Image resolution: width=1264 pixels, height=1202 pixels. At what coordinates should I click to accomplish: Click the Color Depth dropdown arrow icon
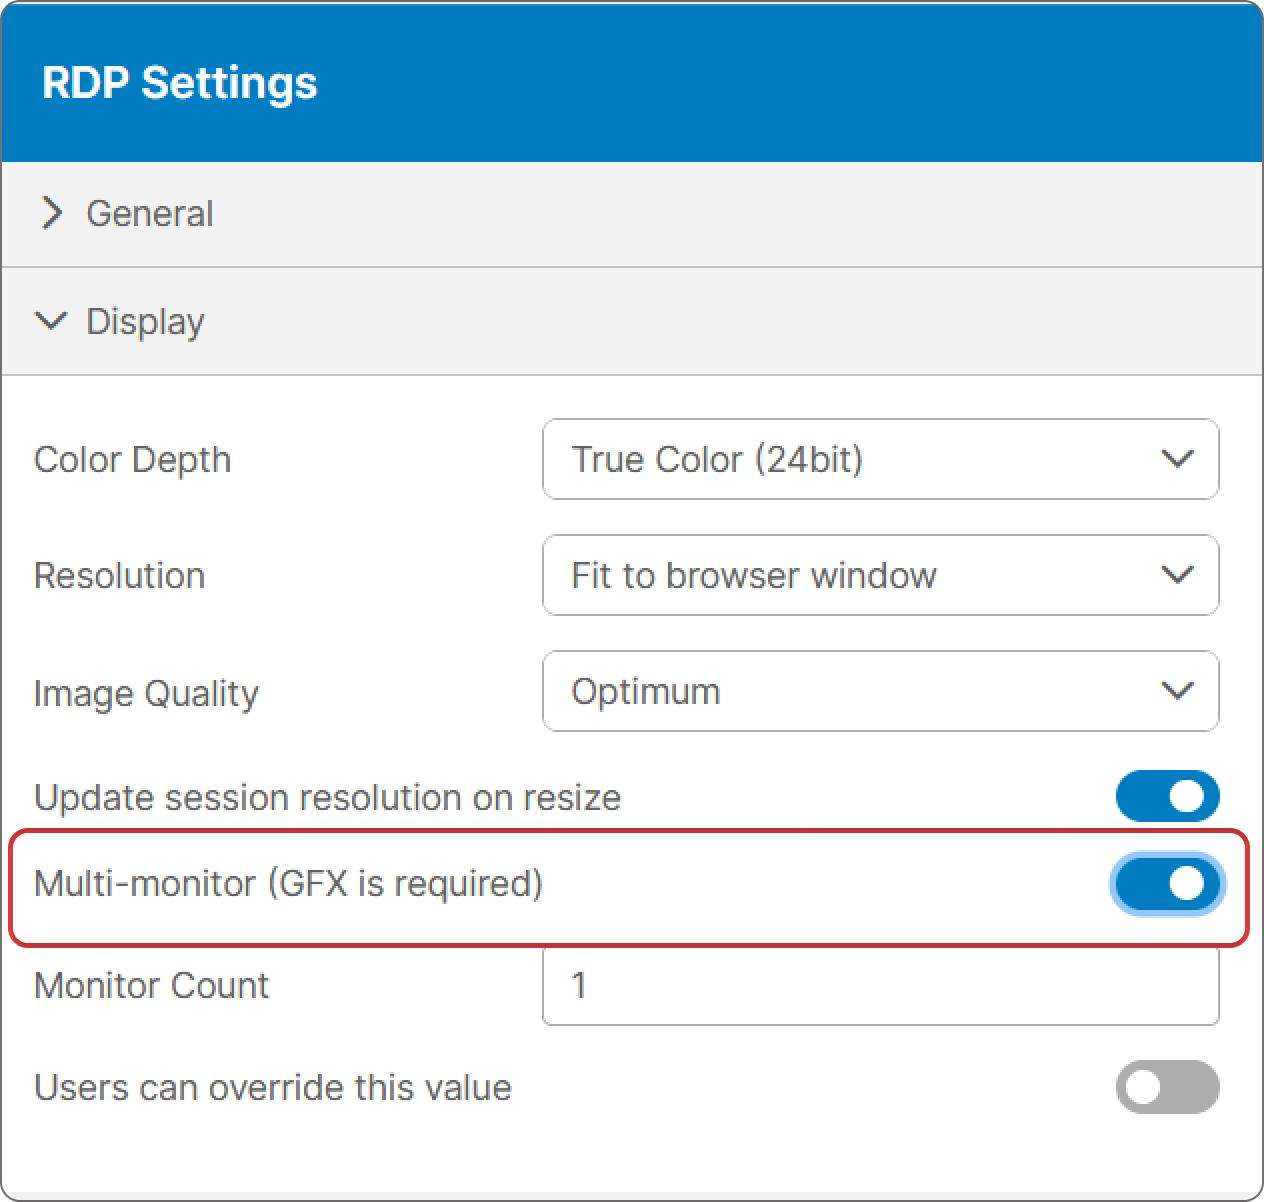[1177, 459]
